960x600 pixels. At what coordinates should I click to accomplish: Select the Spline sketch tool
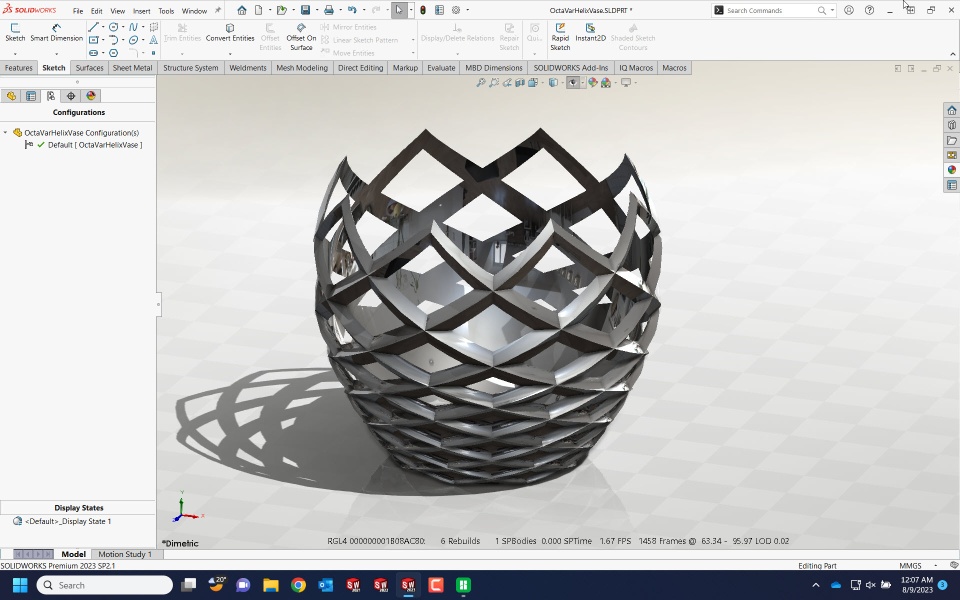(x=133, y=27)
